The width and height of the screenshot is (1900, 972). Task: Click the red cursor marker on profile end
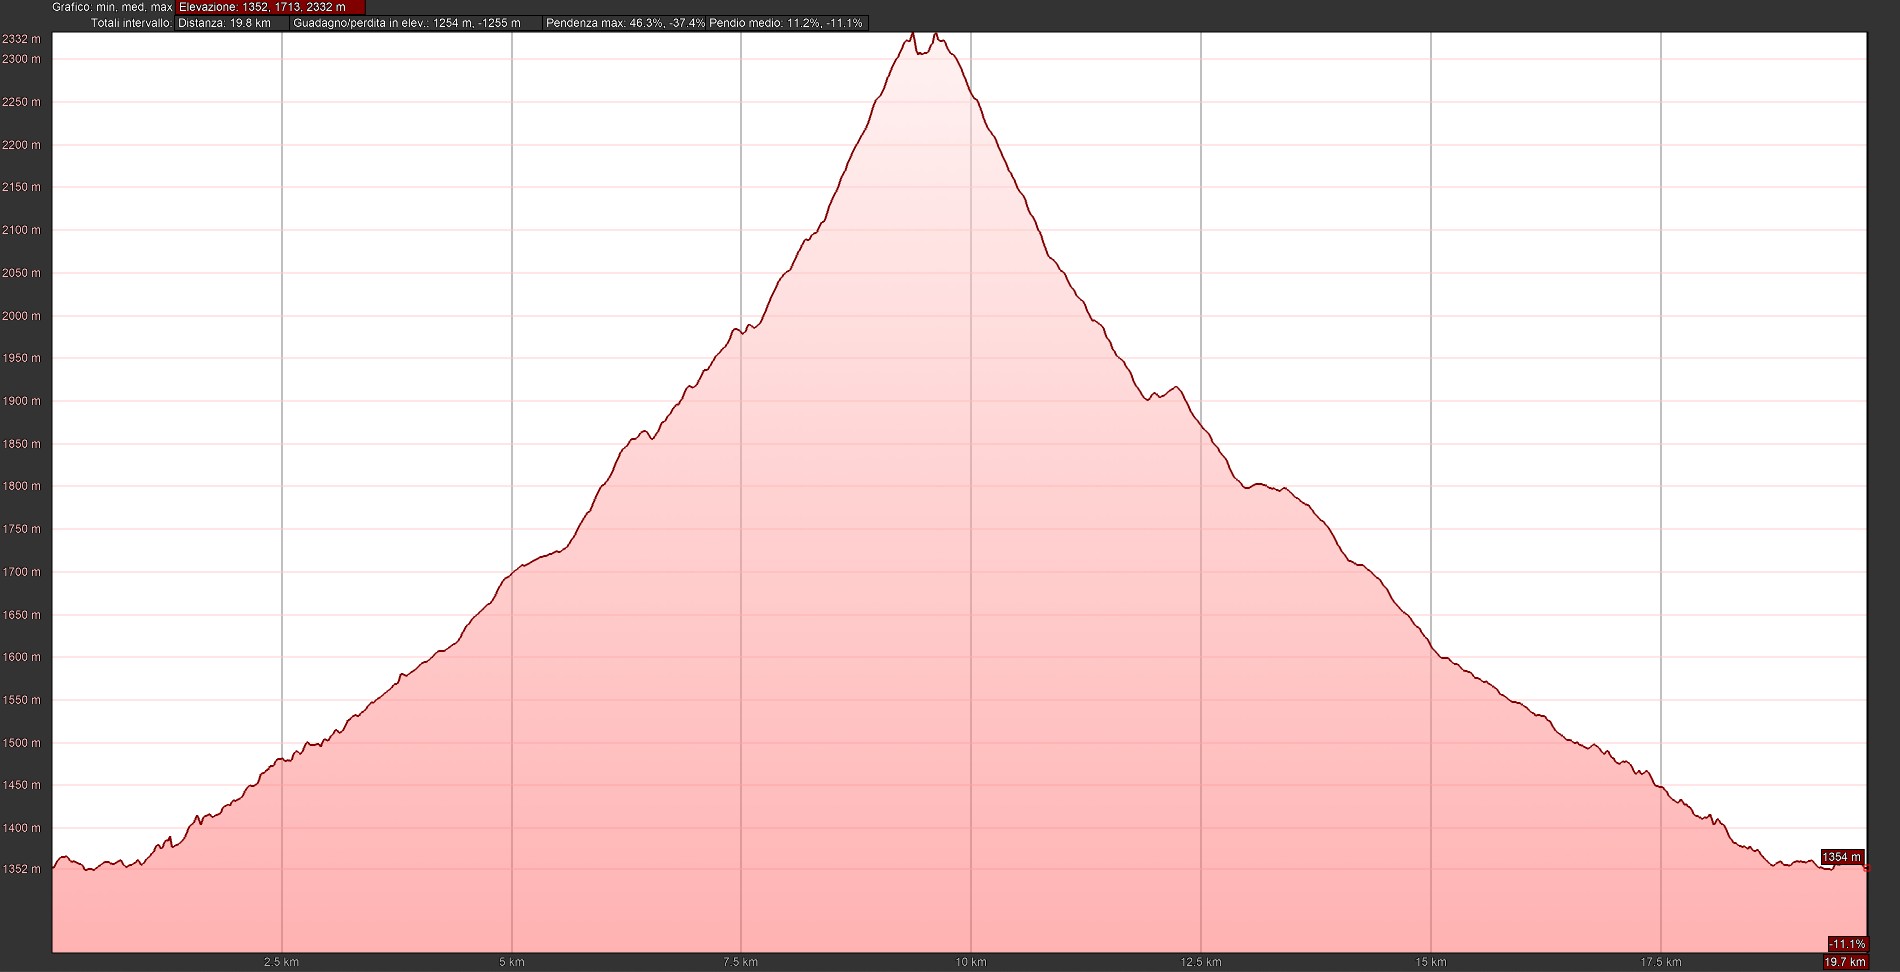pyautogui.click(x=1866, y=868)
